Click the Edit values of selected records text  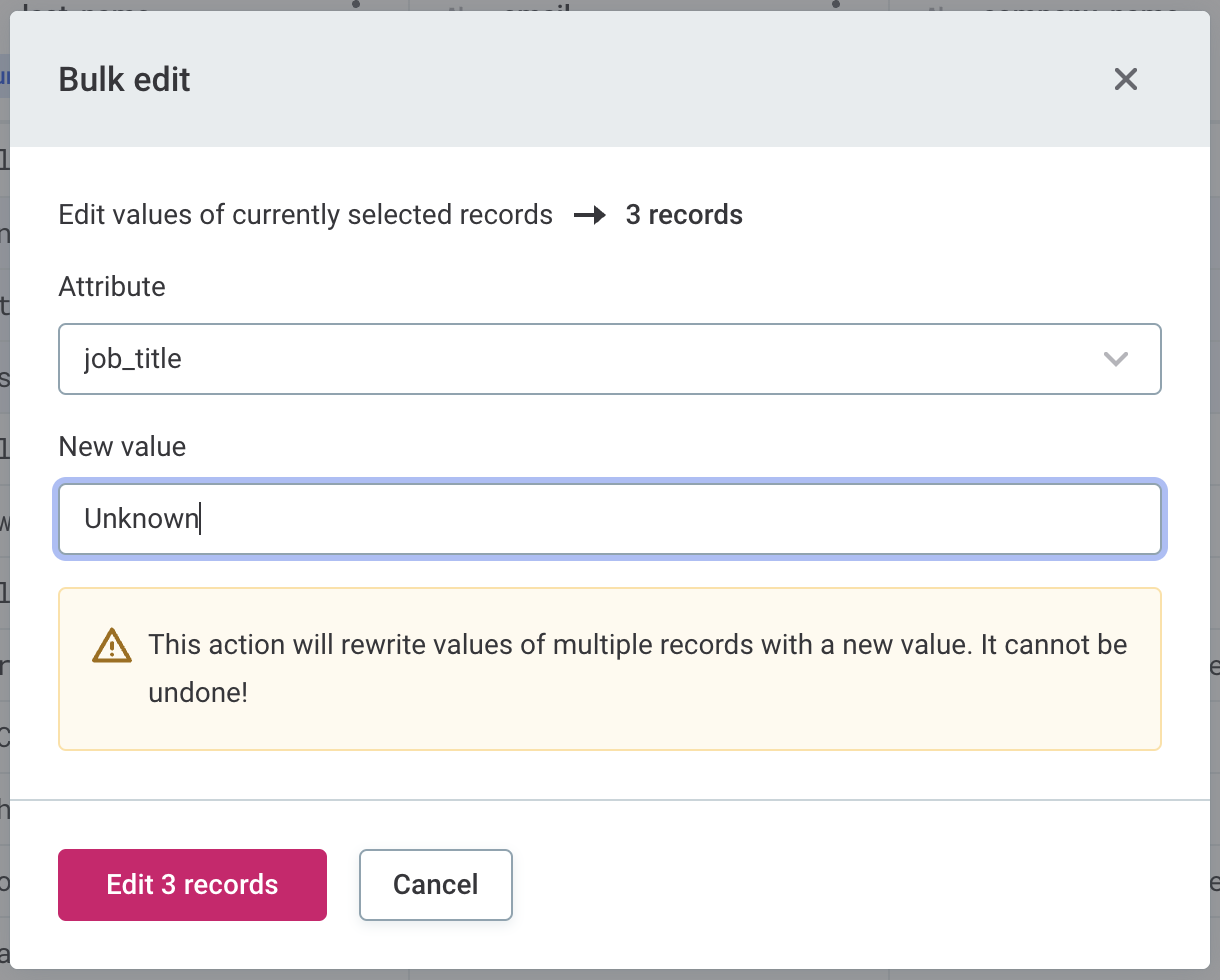click(305, 215)
